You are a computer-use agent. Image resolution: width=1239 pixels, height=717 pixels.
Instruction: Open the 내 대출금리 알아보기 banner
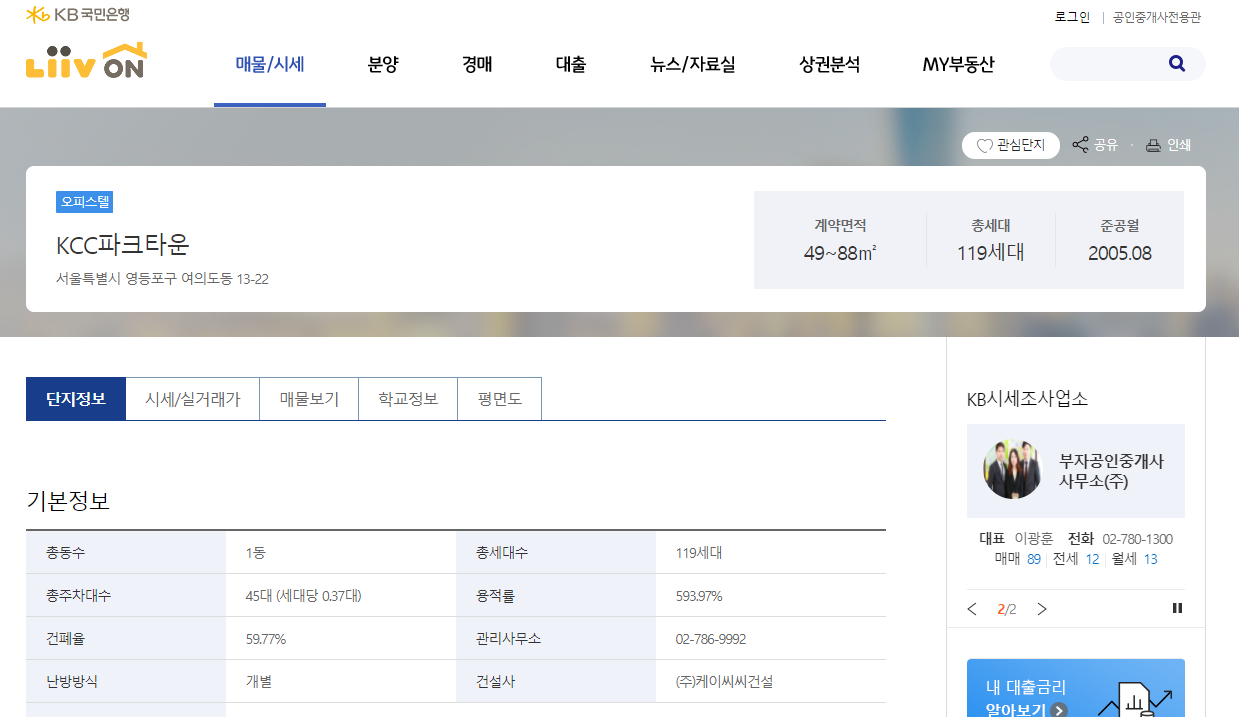(1076, 688)
